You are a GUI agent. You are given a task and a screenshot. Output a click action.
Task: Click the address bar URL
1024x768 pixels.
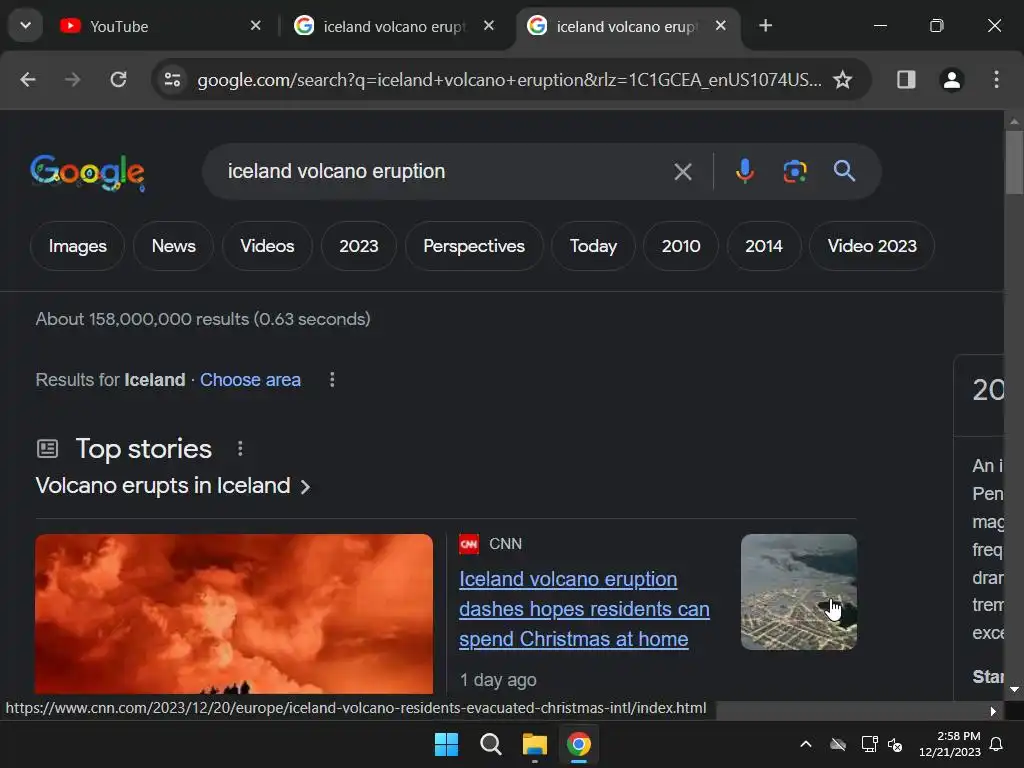(509, 80)
